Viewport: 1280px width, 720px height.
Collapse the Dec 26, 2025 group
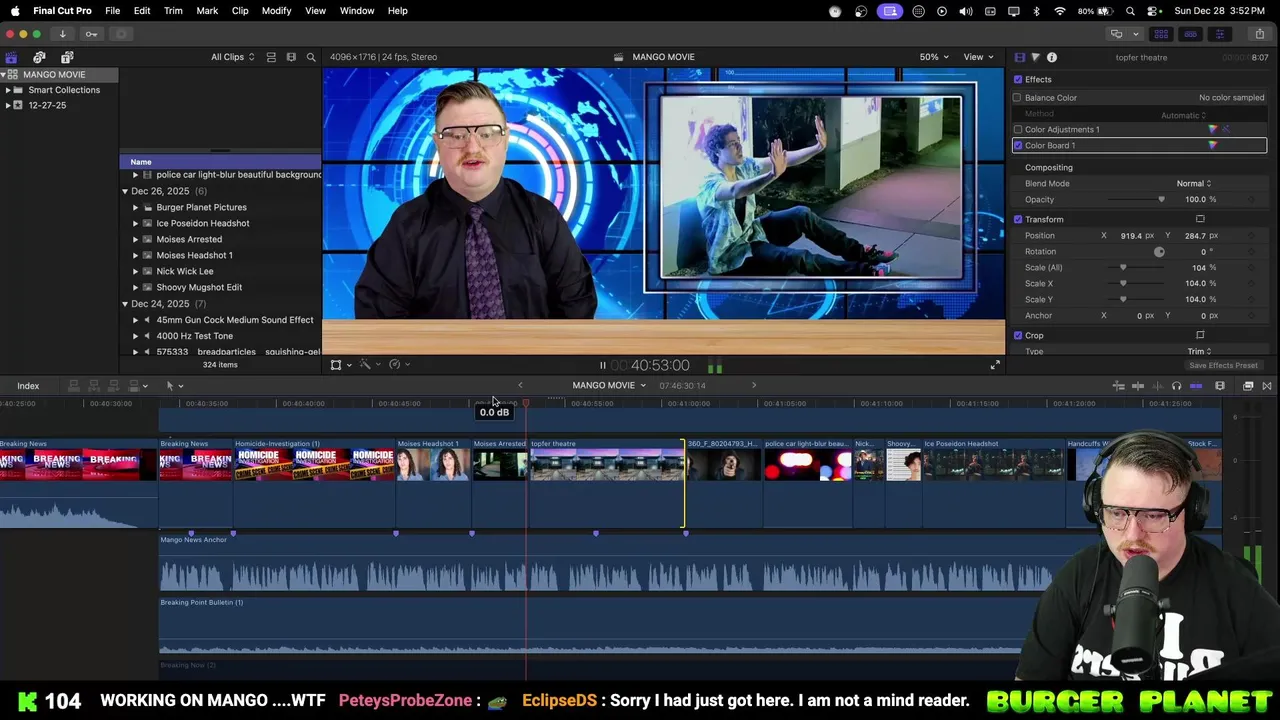pos(125,191)
